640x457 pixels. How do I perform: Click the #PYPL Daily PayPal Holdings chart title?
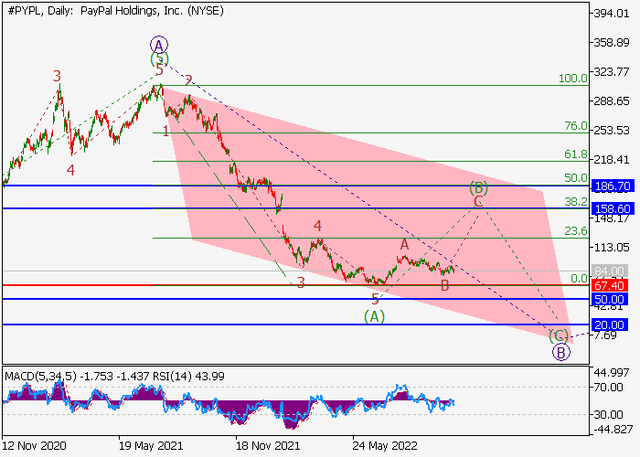coord(116,11)
